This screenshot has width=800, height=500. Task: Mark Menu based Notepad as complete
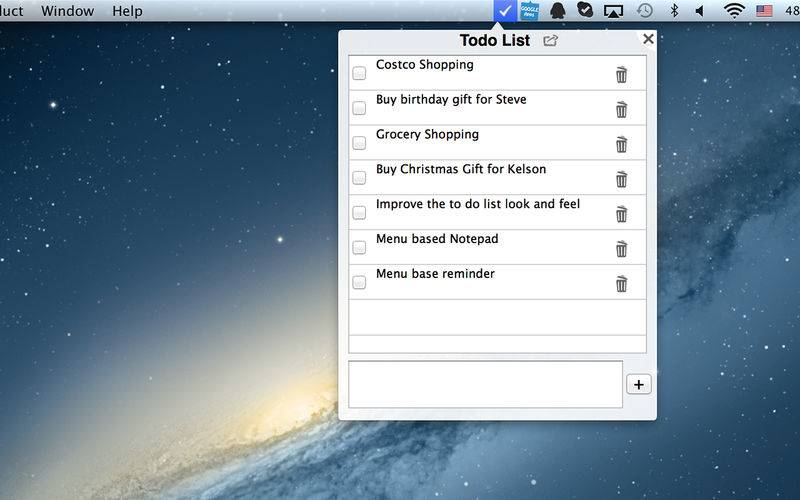click(x=359, y=247)
